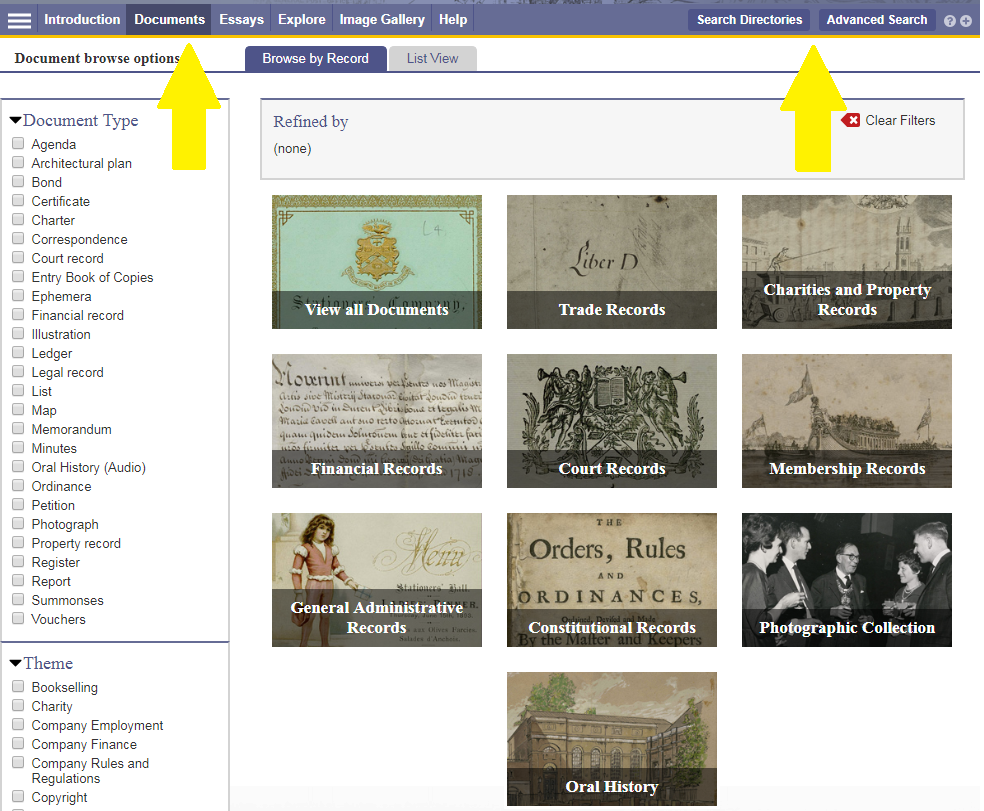
Task: Click the Advanced Search button
Action: pos(876,20)
